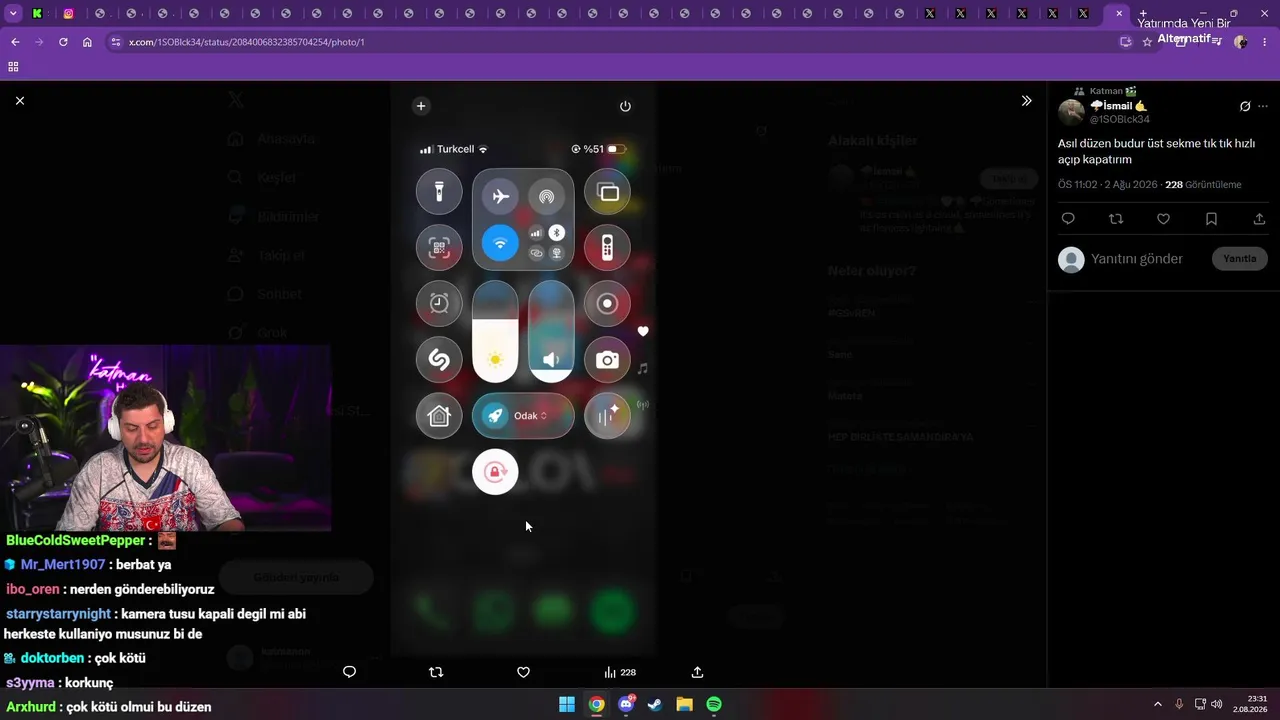Click the repost icon in the tweet side panel

coord(1116,219)
